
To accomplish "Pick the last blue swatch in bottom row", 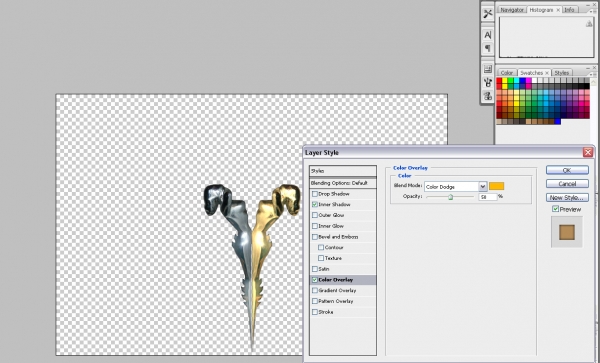I will [558, 122].
